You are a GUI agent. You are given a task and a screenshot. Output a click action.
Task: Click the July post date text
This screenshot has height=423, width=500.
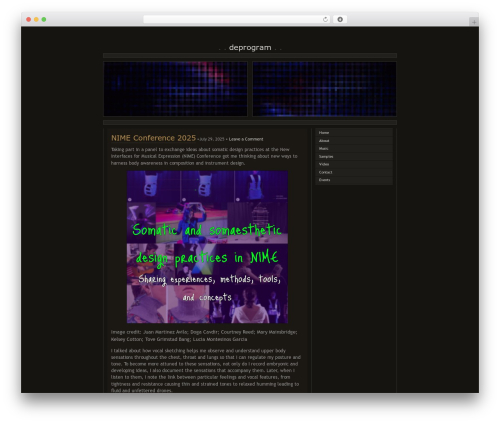point(212,139)
